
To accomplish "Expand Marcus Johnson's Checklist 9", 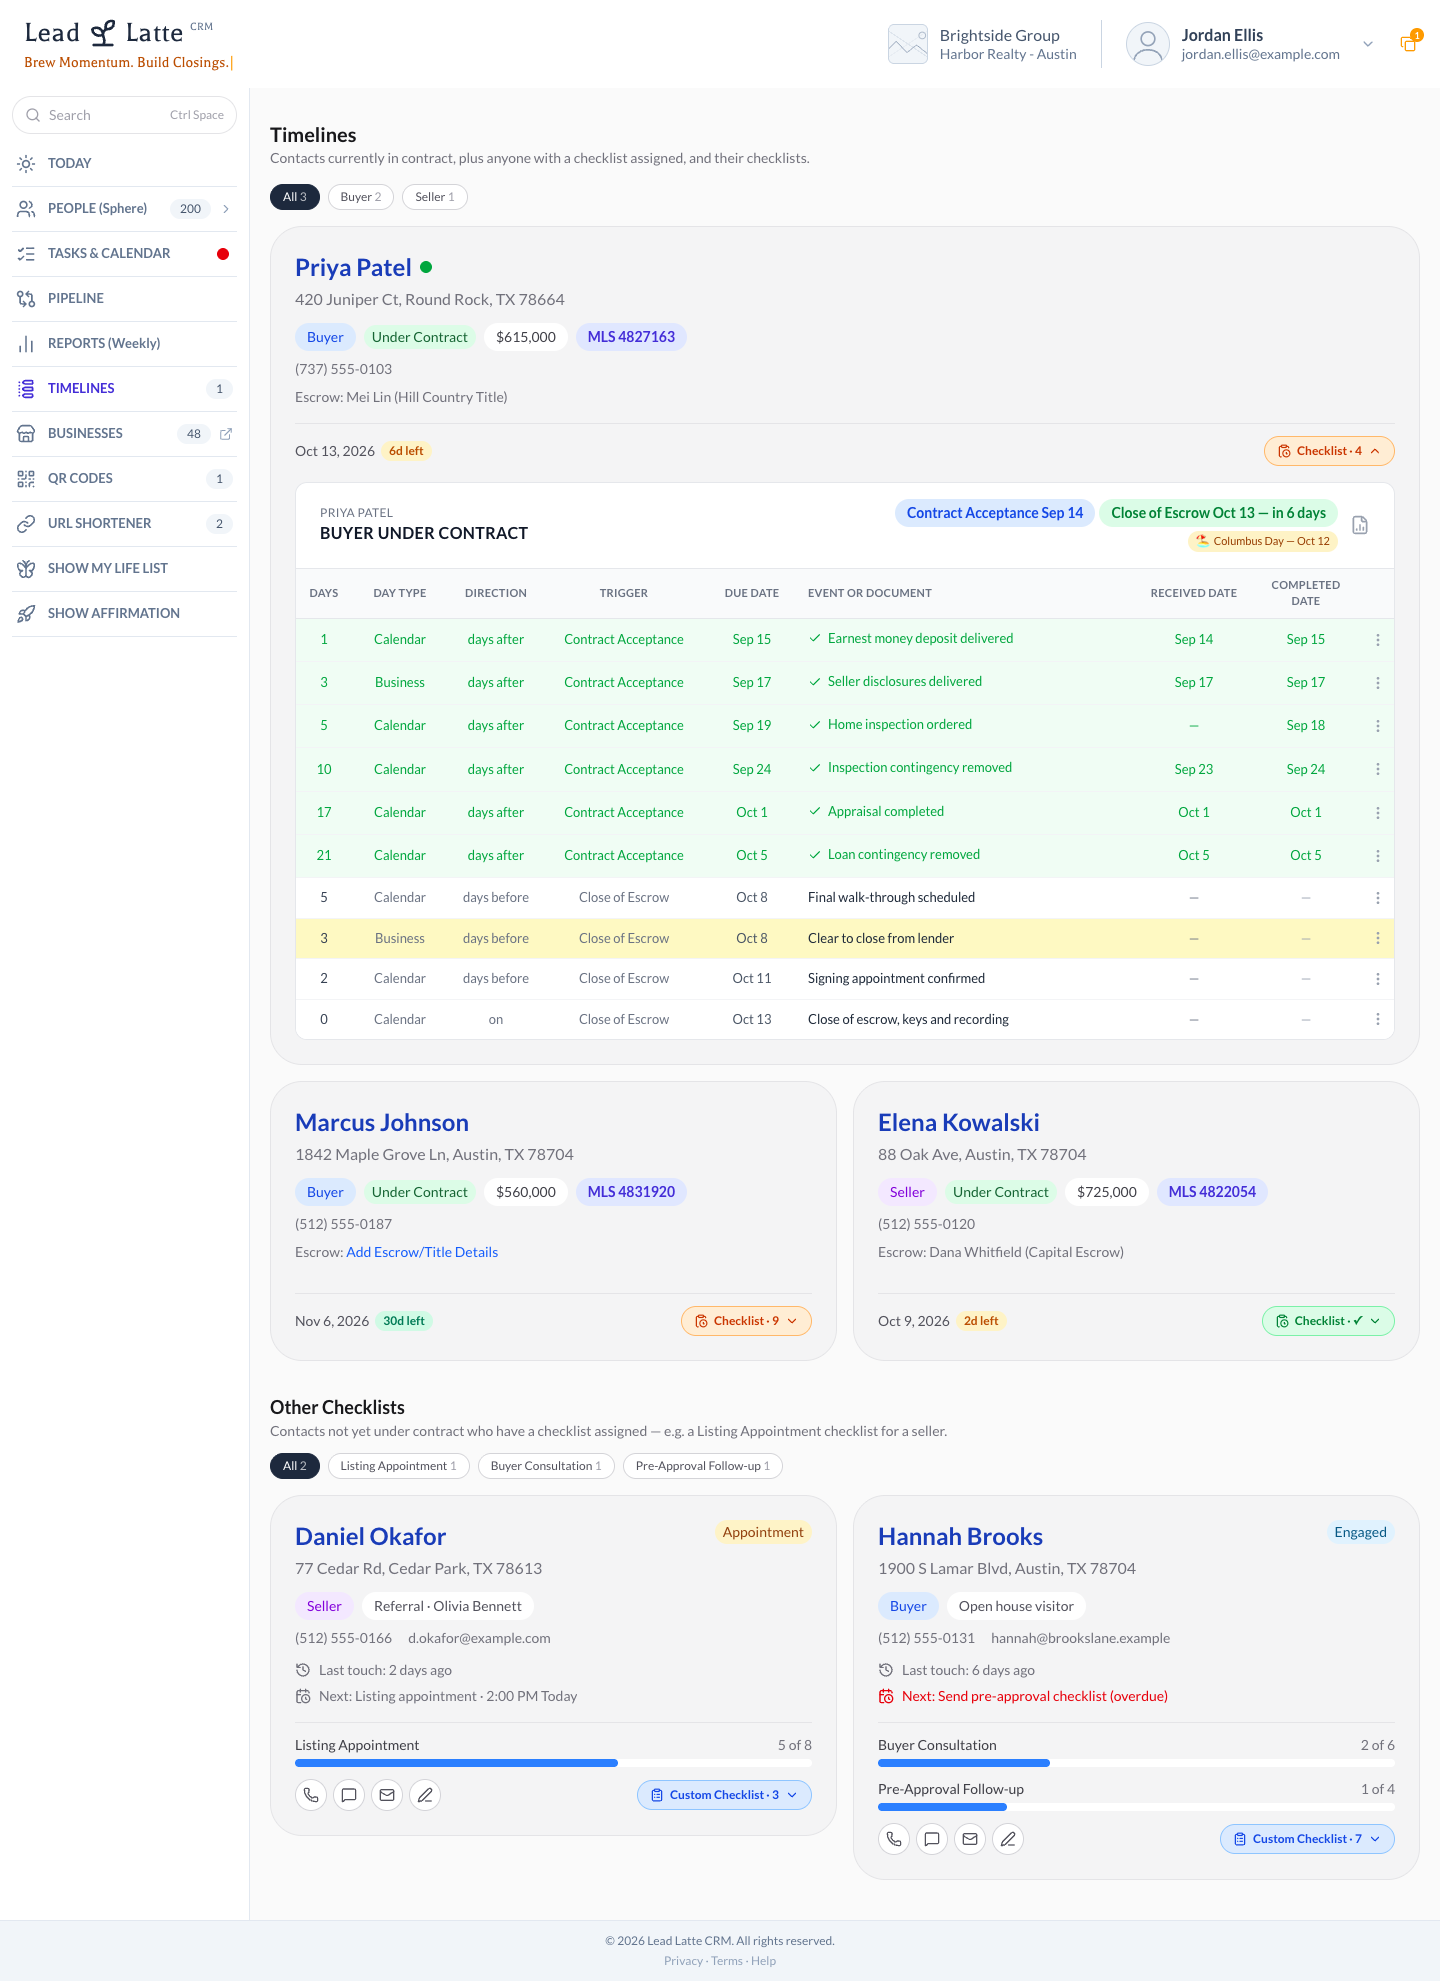I will pos(746,1321).
